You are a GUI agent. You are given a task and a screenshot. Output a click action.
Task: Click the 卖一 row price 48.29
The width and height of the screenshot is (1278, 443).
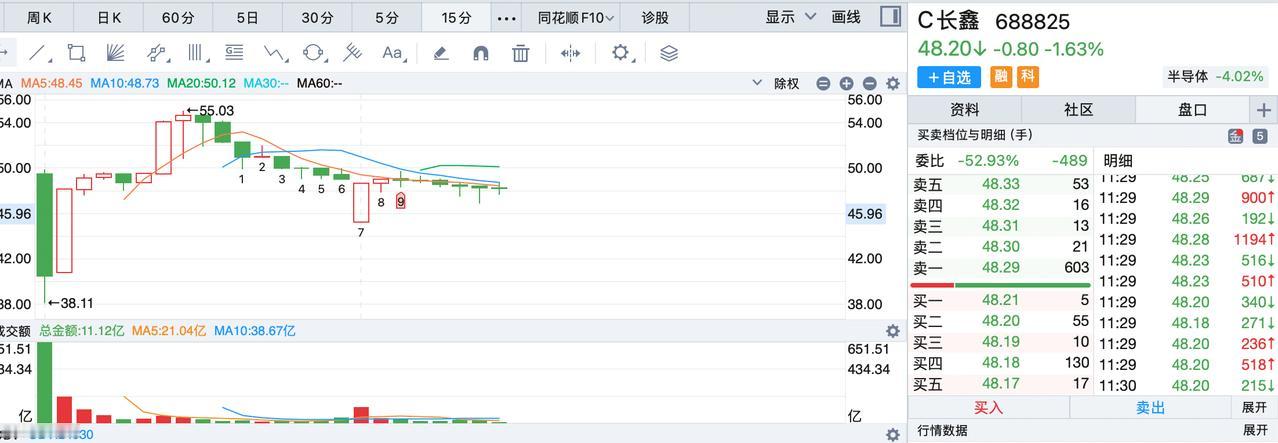tap(1001, 267)
